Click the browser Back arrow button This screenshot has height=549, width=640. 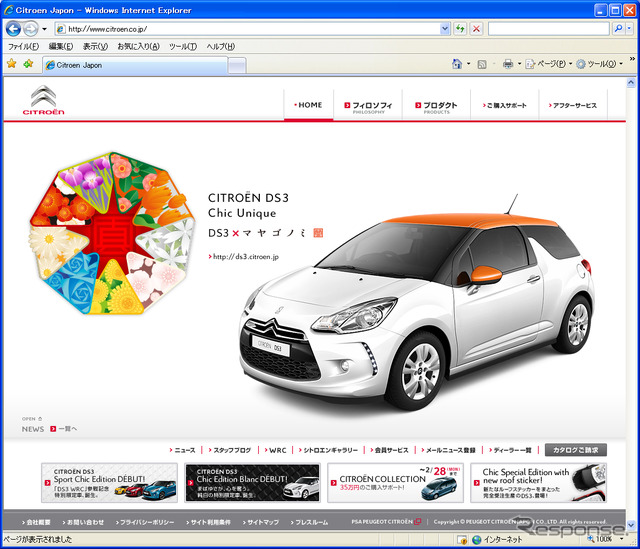pos(13,29)
